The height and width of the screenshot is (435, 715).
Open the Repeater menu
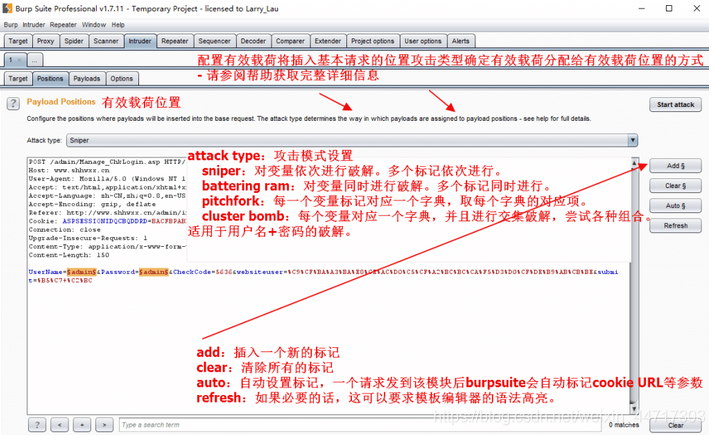[x=63, y=25]
